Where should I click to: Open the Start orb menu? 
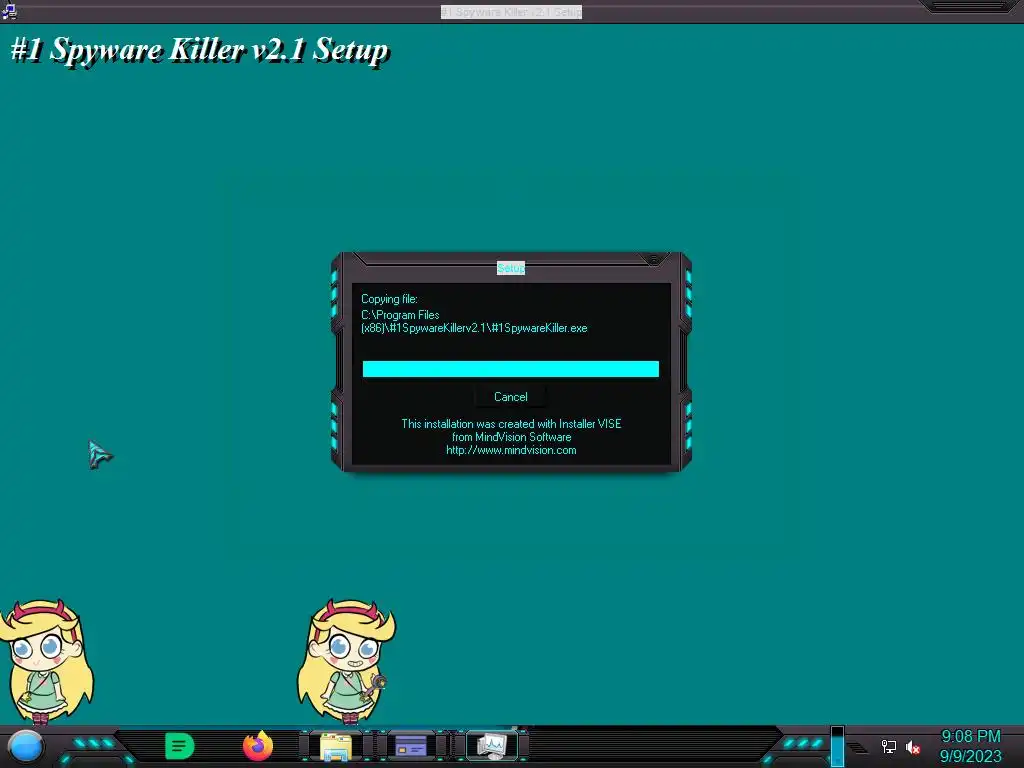tap(25, 746)
